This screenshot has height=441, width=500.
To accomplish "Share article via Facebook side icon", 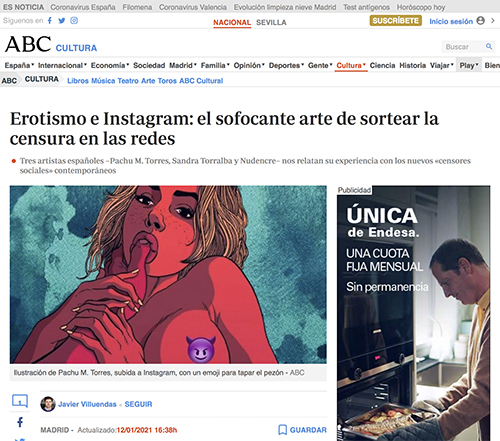I will click(20, 422).
